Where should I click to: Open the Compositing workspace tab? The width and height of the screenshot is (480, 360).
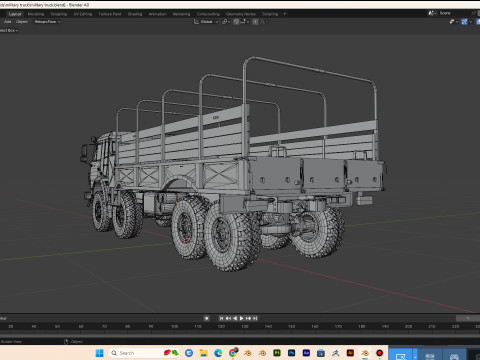tap(208, 14)
